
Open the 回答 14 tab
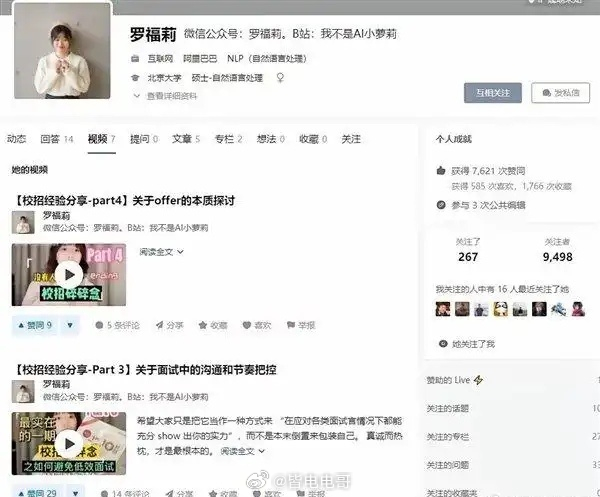[57, 139]
